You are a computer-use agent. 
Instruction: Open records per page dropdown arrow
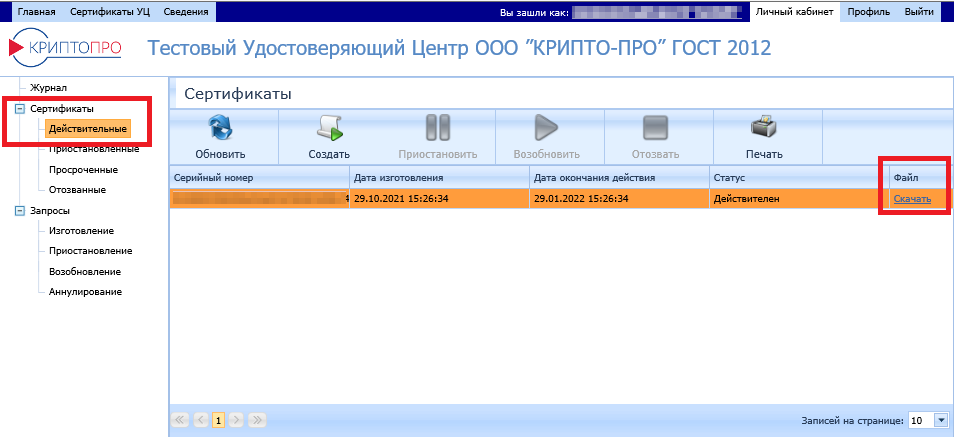[x=941, y=420]
